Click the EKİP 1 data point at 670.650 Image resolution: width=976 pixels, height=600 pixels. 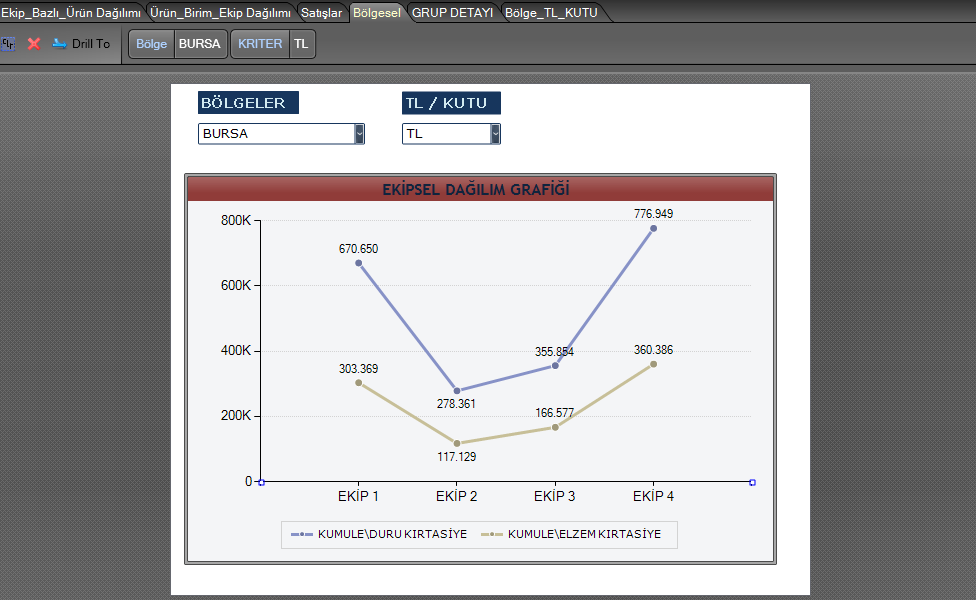[358, 263]
